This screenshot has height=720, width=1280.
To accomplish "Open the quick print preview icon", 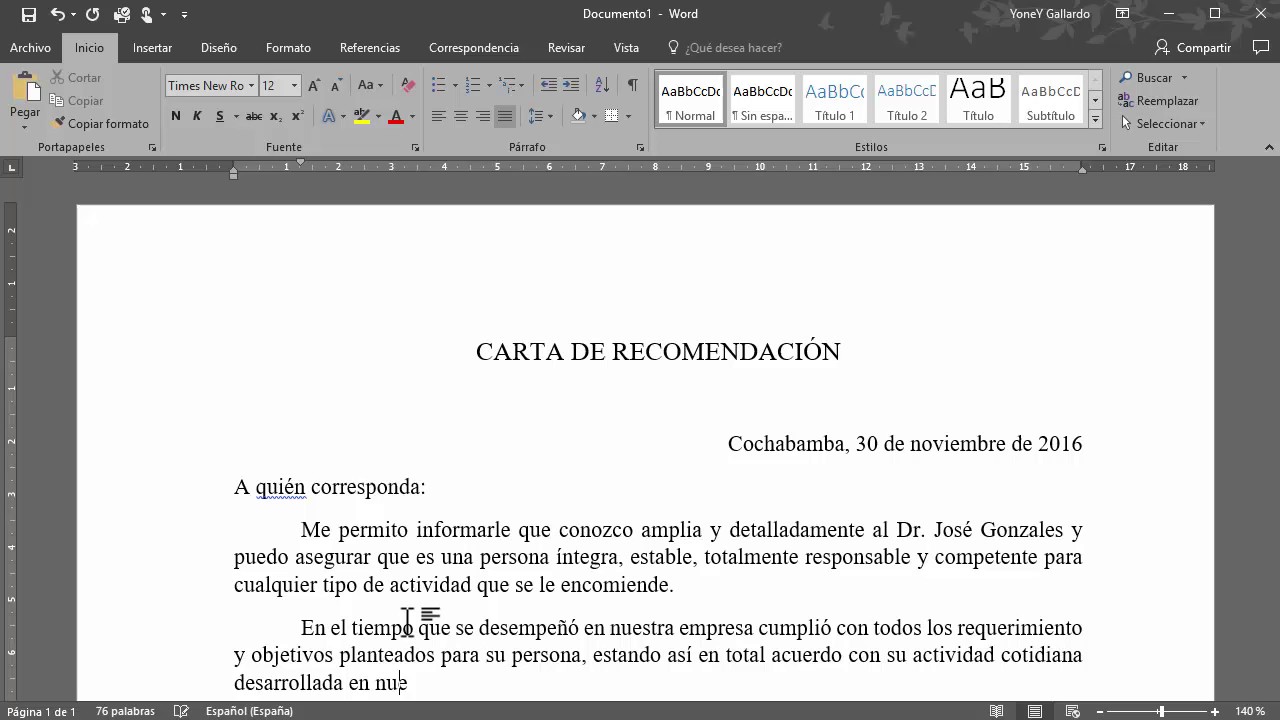I will click(x=122, y=14).
